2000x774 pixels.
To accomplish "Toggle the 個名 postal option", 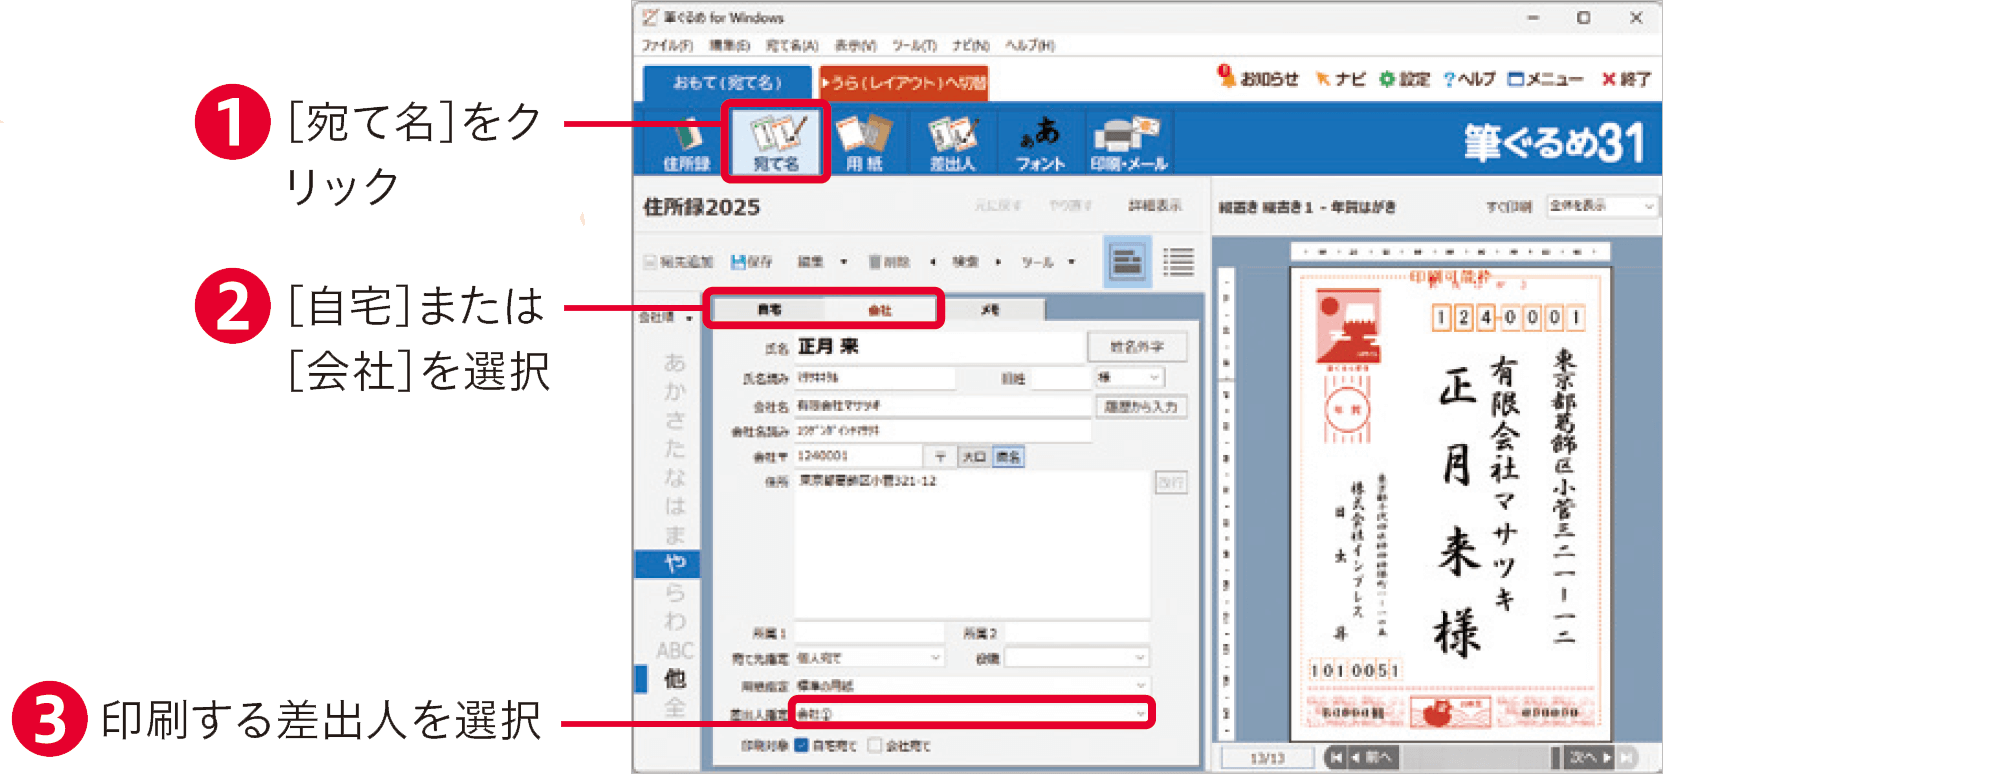I will 1008,456.
